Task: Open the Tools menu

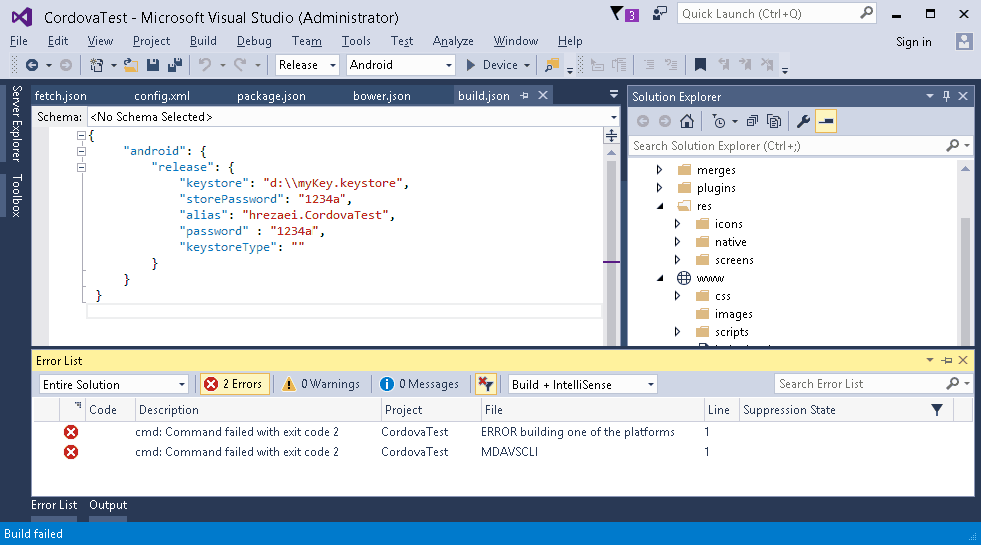Action: pyautogui.click(x=356, y=41)
